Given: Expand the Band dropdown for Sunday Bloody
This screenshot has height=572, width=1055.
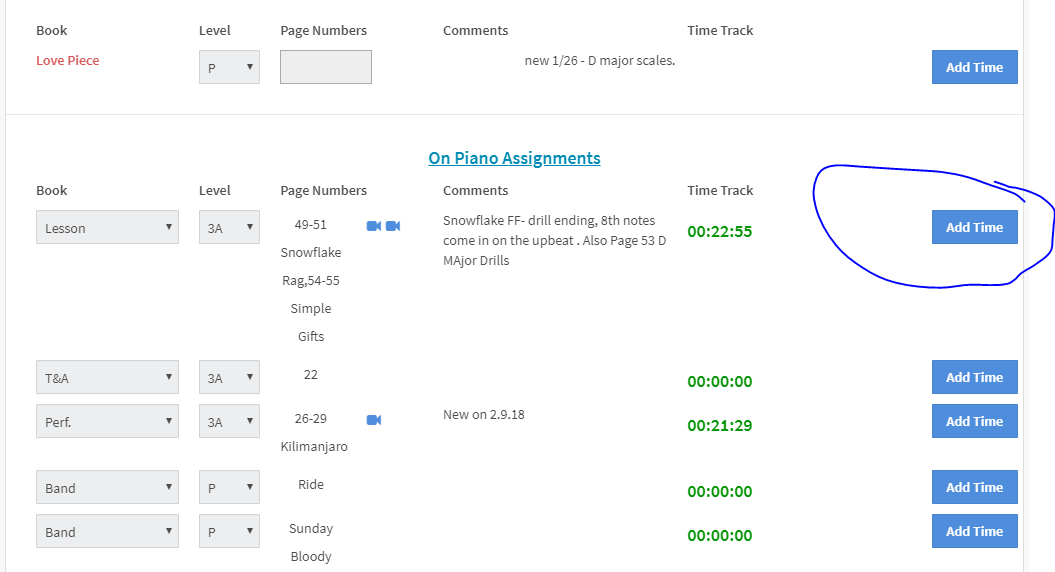Looking at the screenshot, I should point(108,532).
